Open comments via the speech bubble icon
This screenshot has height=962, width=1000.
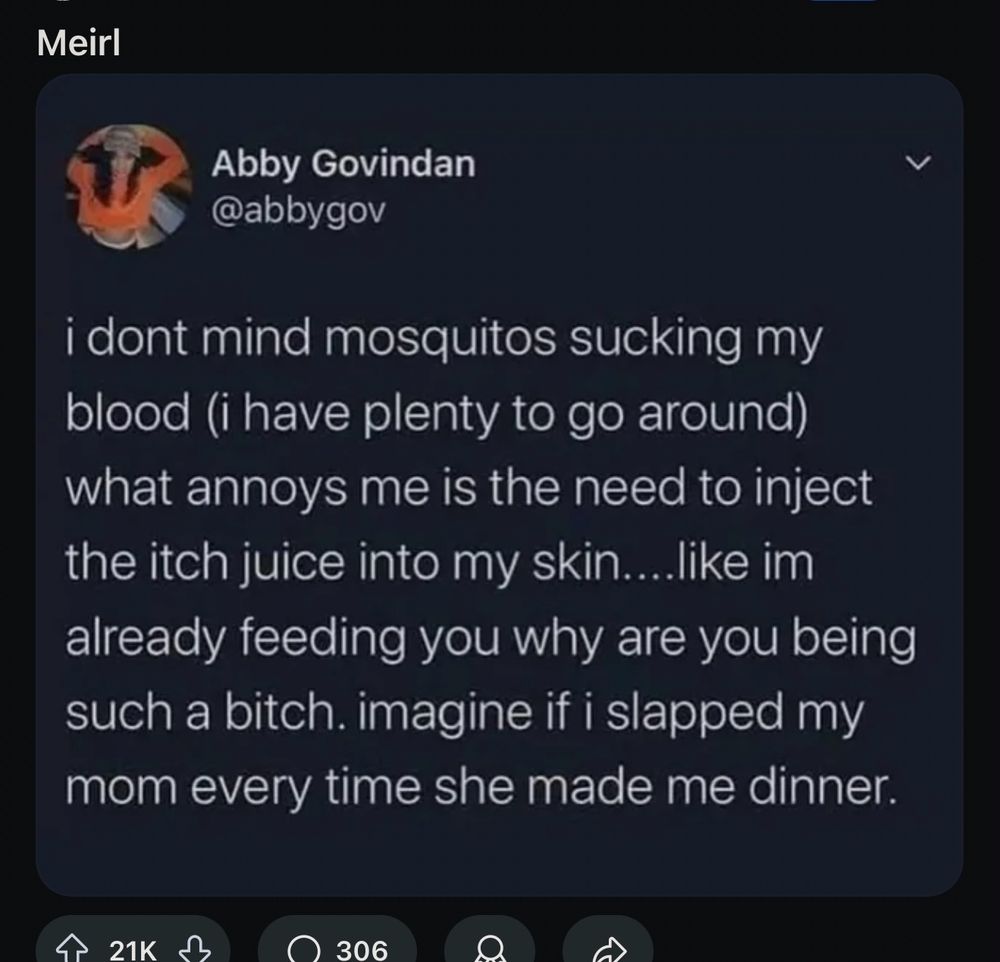(304, 949)
